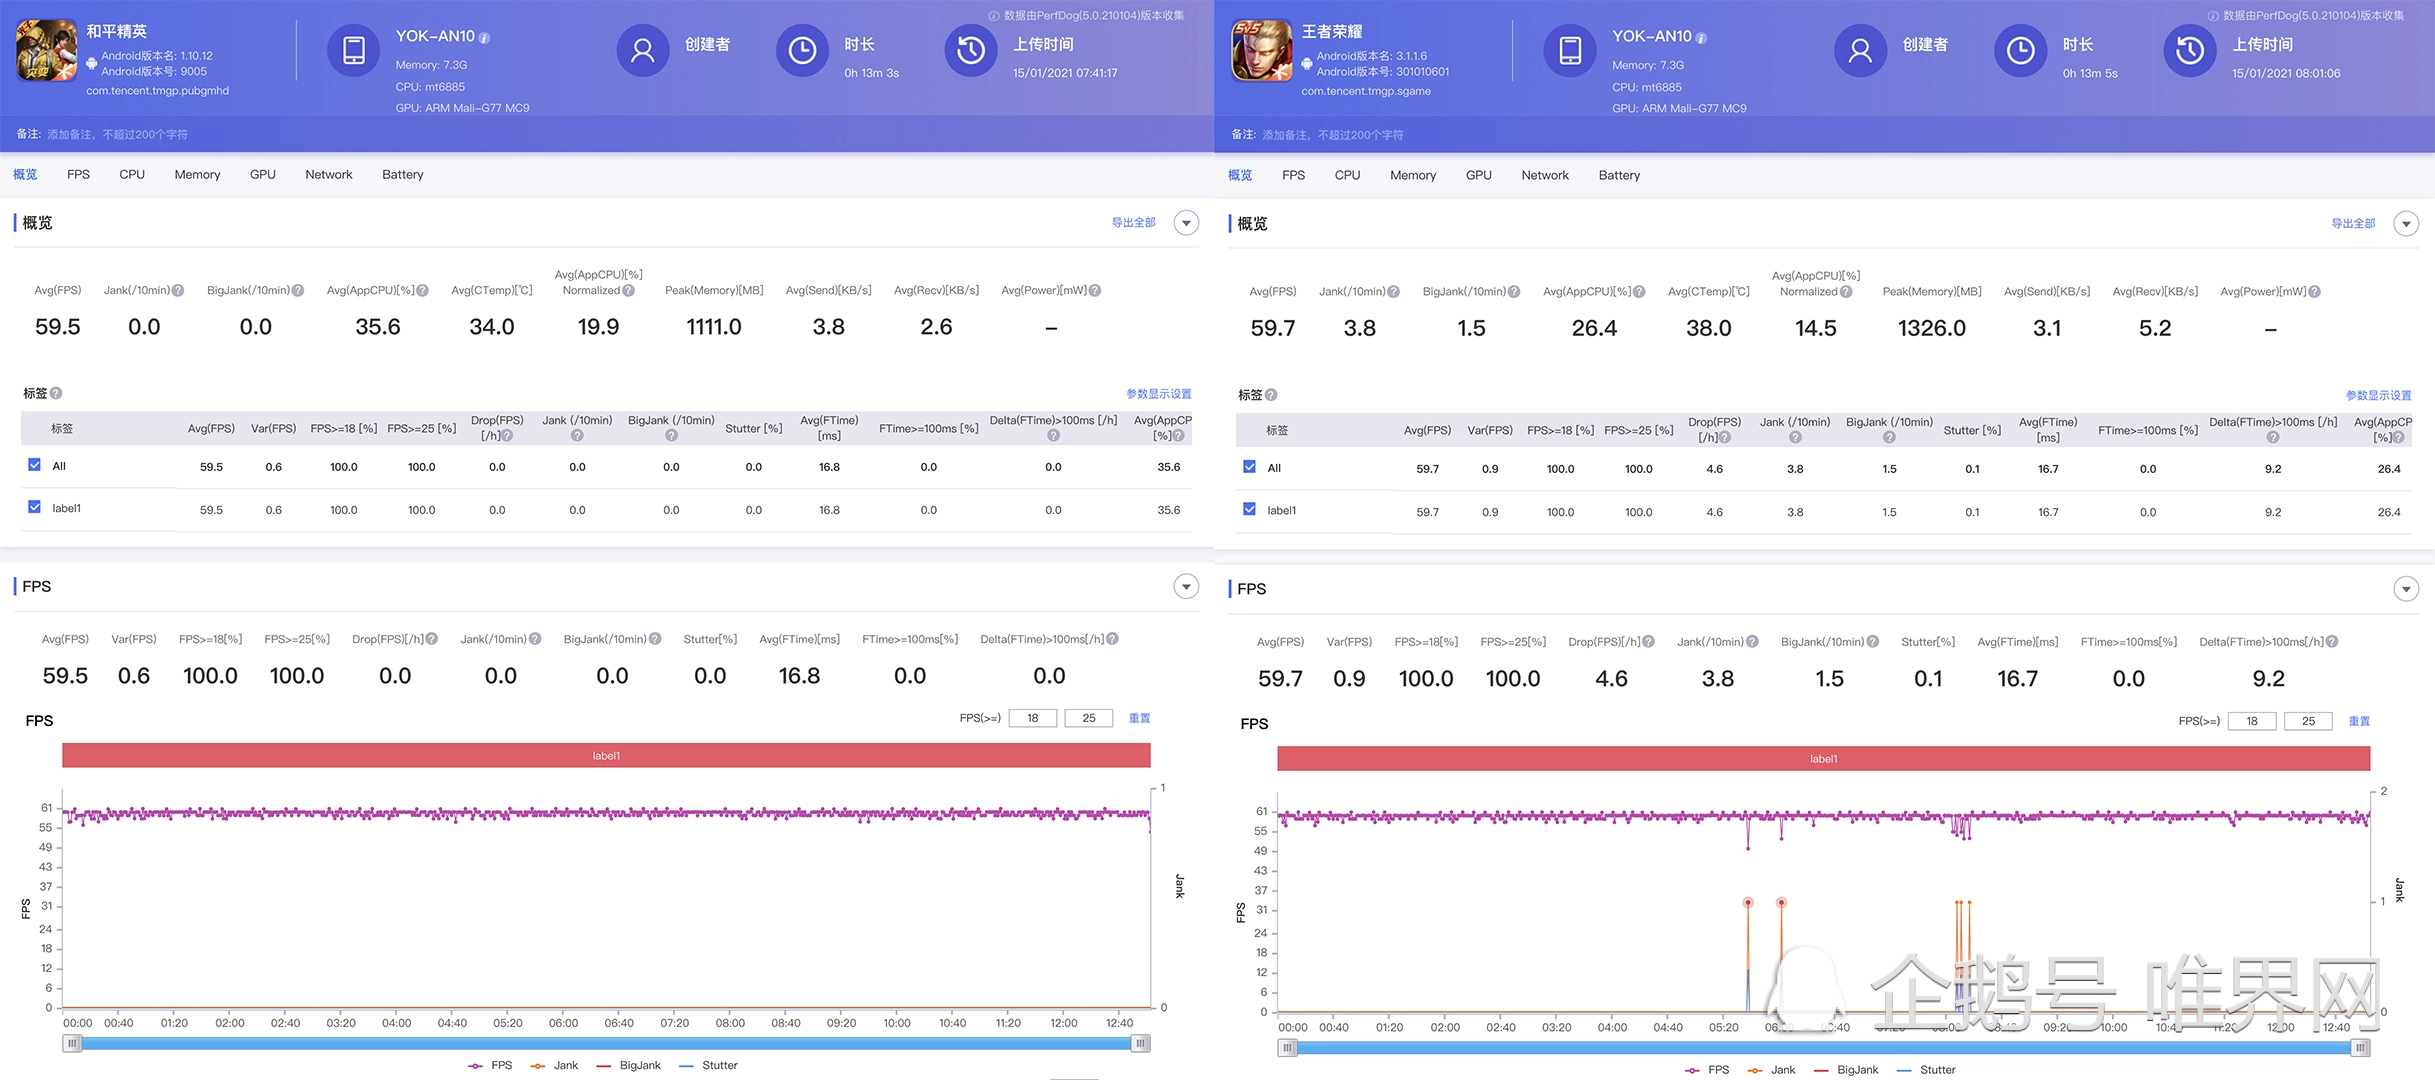The height and width of the screenshot is (1080, 2435).
Task: Click help icon beside BigJank(/10min) in right FPS section
Action: point(1873,642)
